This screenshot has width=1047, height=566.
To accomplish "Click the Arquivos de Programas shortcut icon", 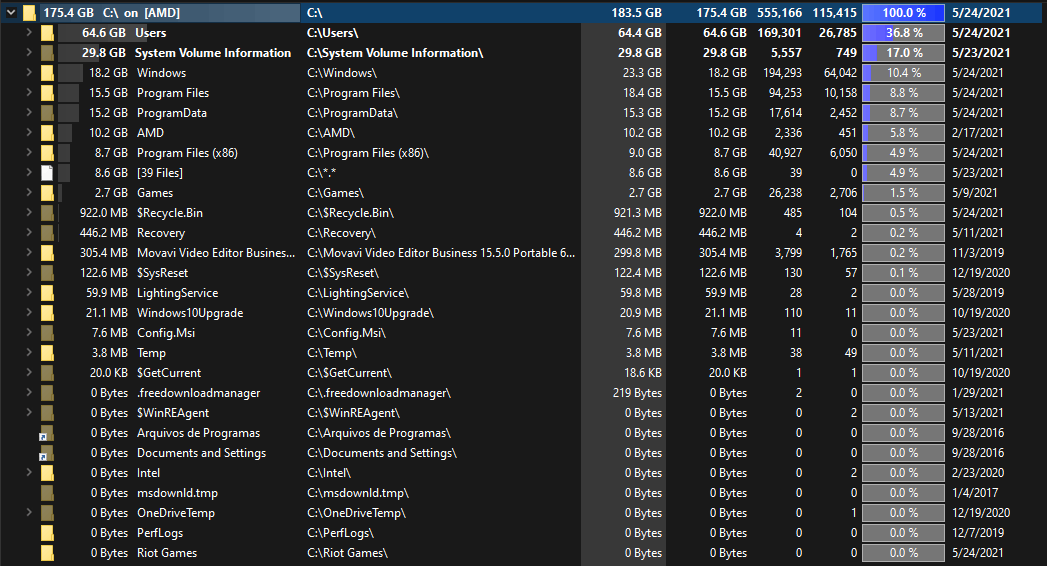I will point(47,433).
